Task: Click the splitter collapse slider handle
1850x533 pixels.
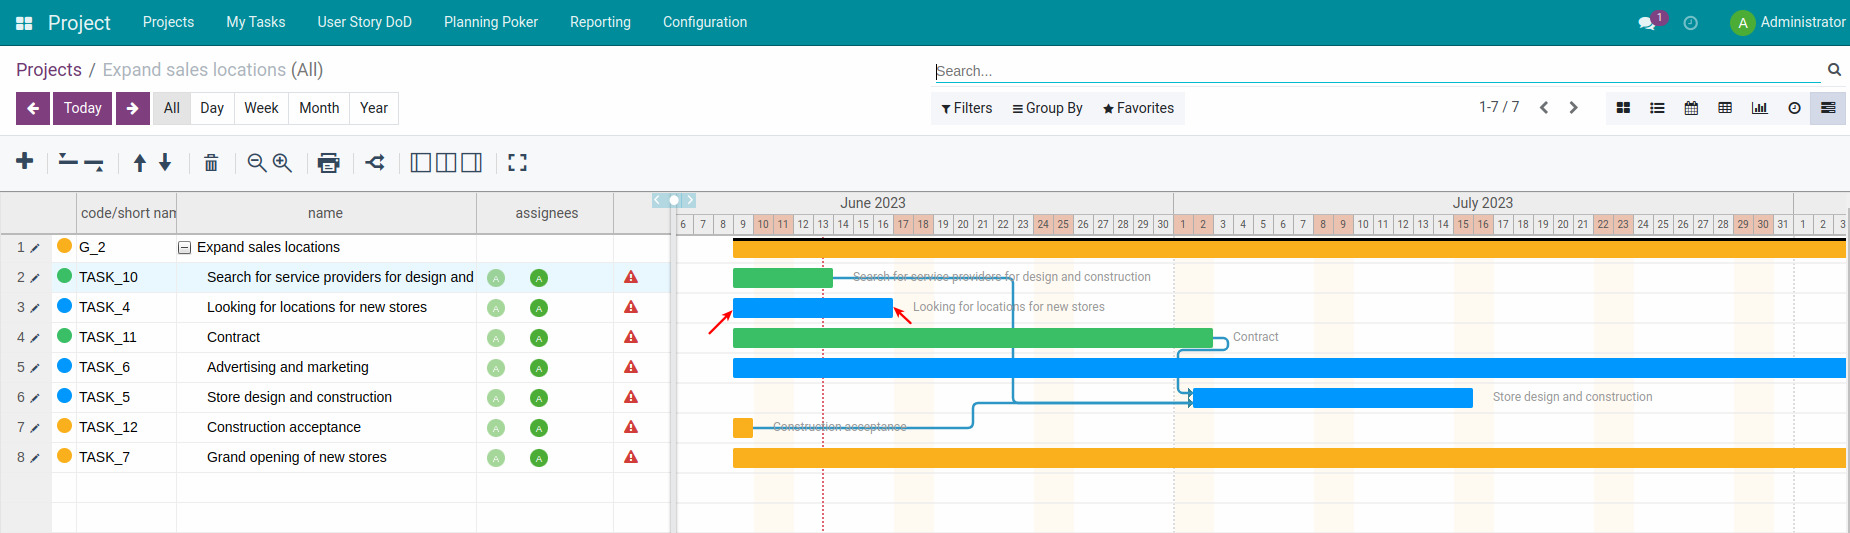Action: [674, 200]
